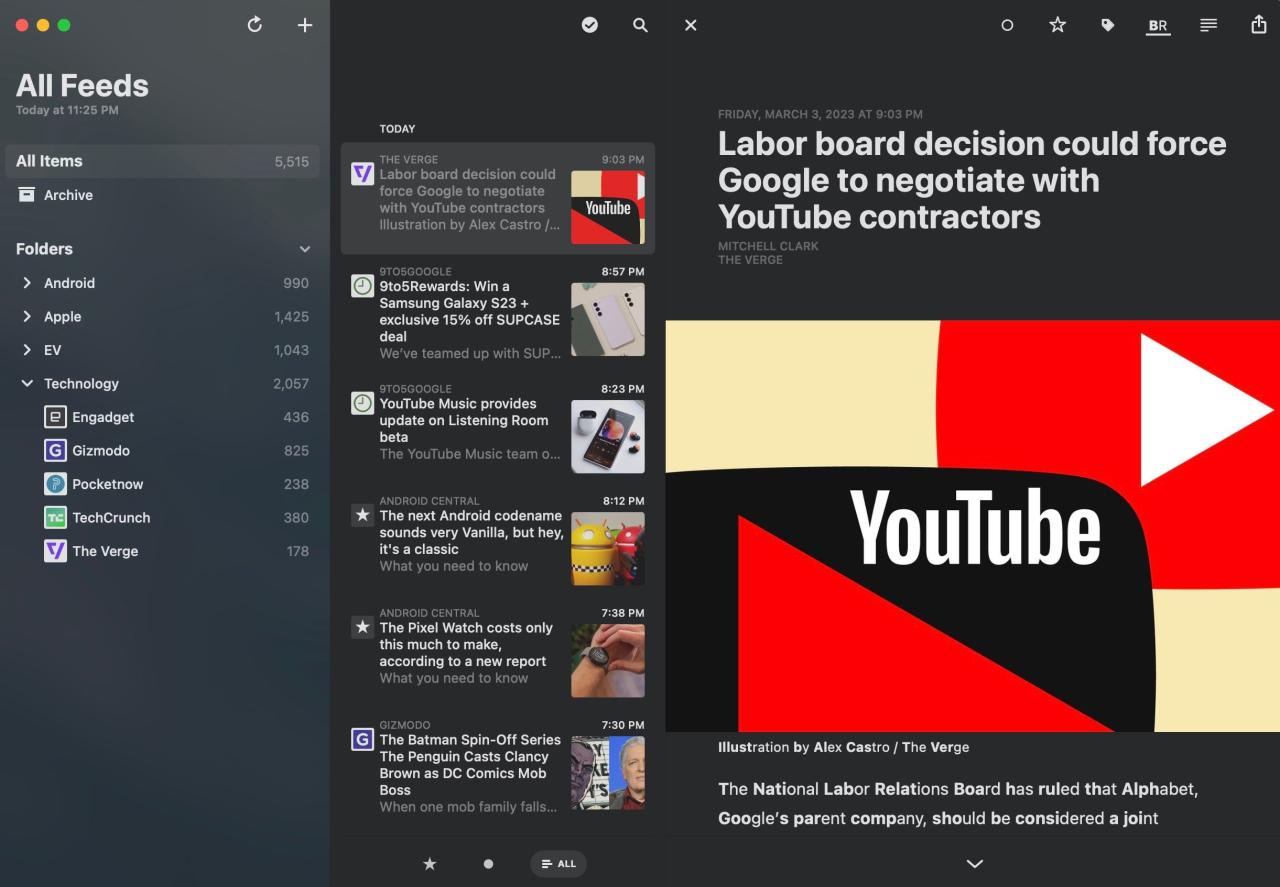Open the Batman Spin-Off Penguin article
1280x887 pixels.
pyautogui.click(x=498, y=767)
